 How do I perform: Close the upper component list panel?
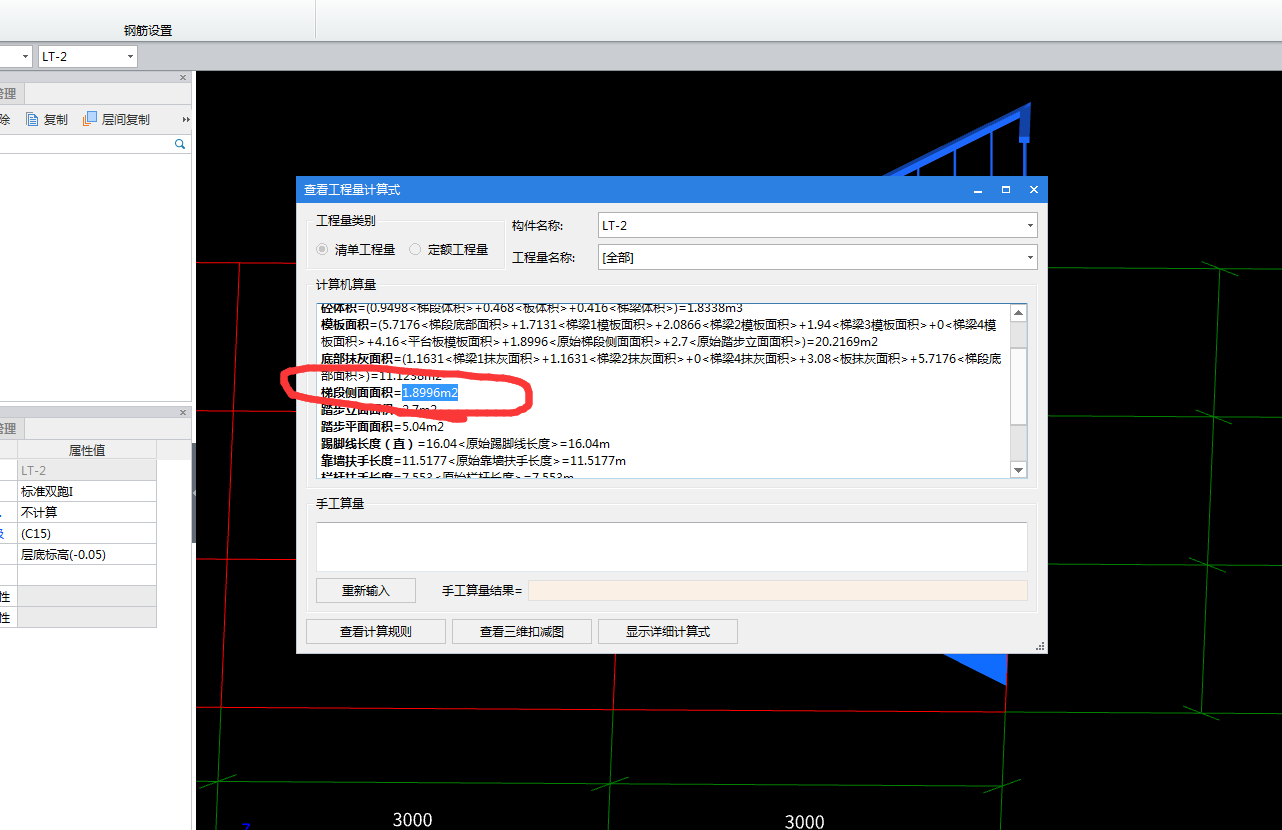tap(183, 77)
